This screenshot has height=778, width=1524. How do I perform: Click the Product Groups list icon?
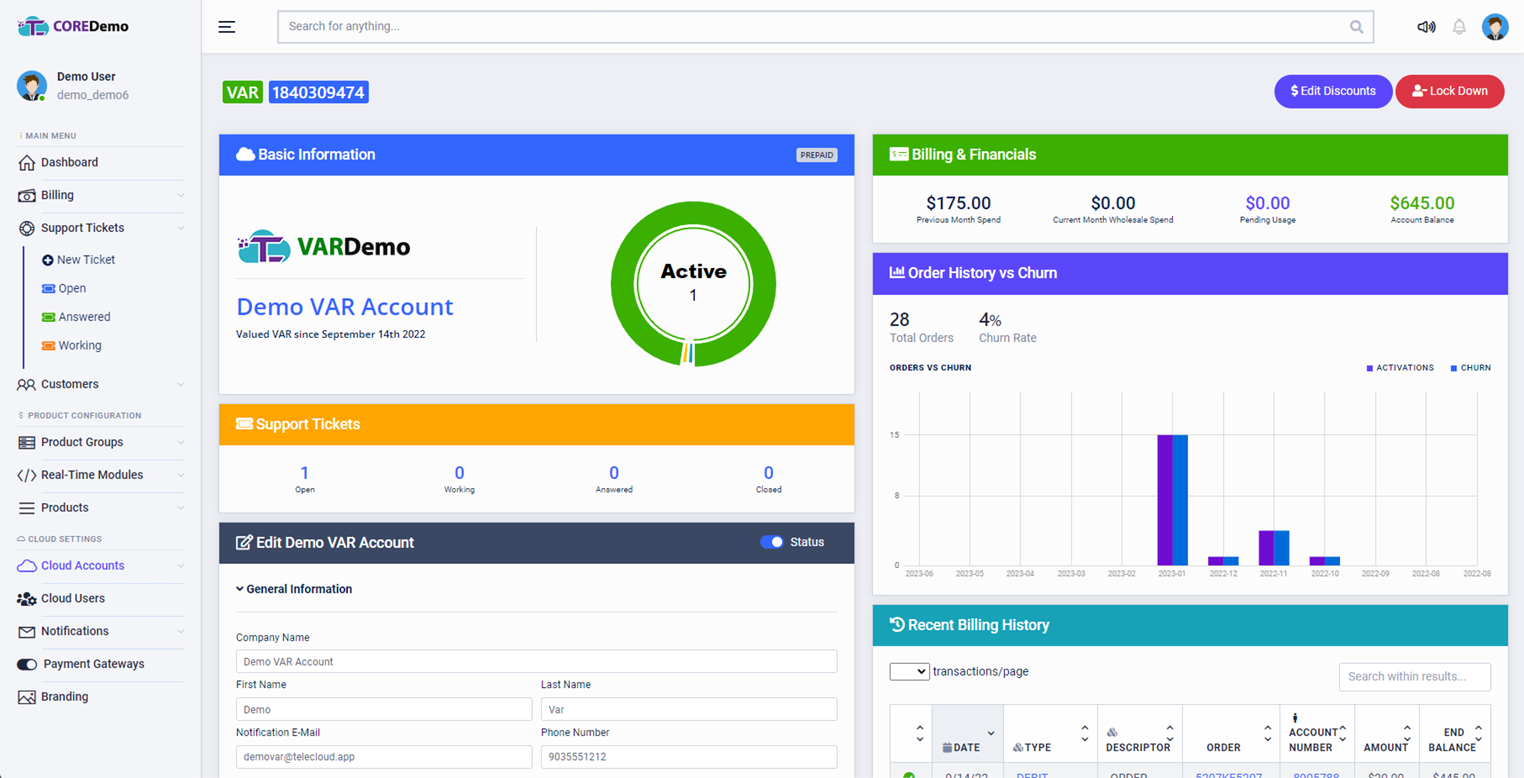26,442
